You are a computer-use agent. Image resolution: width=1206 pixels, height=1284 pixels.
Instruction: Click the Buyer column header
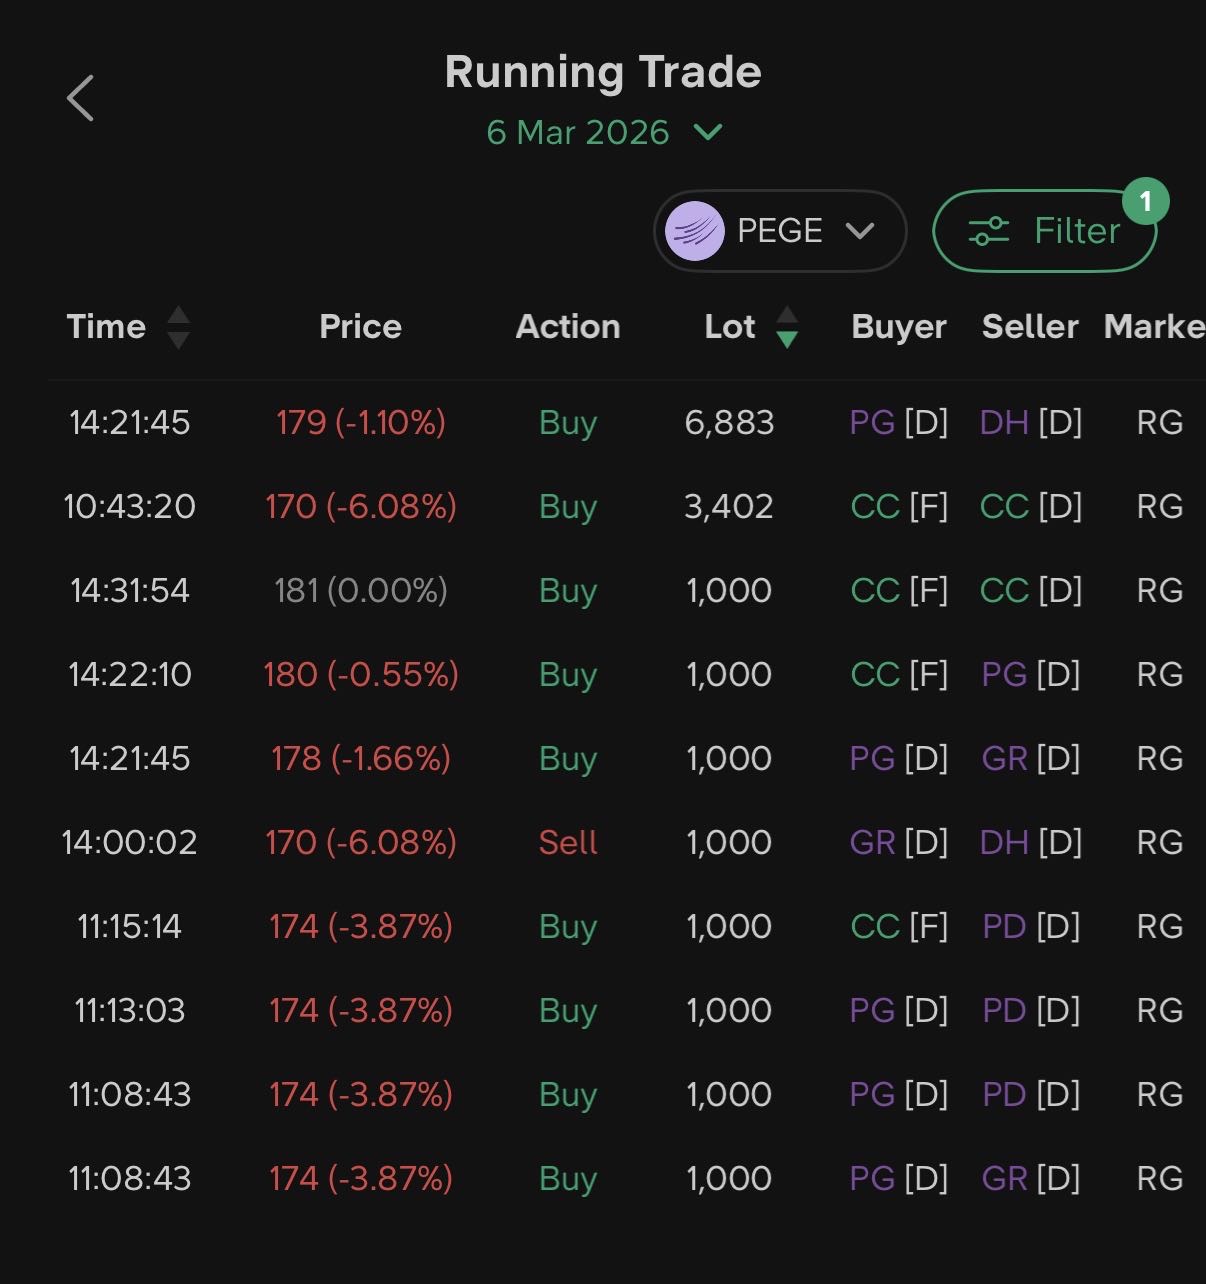click(x=898, y=327)
